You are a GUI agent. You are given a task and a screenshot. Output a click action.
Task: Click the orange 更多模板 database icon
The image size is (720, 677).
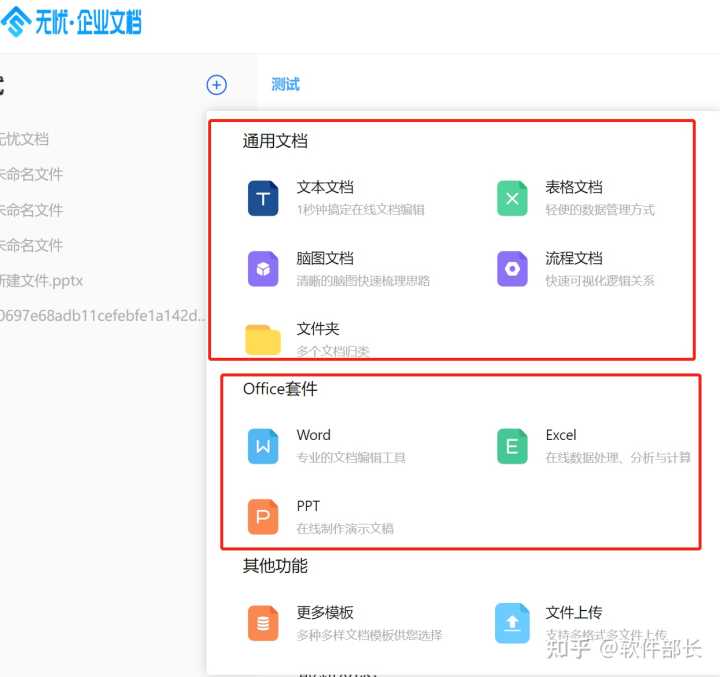pyautogui.click(x=263, y=623)
